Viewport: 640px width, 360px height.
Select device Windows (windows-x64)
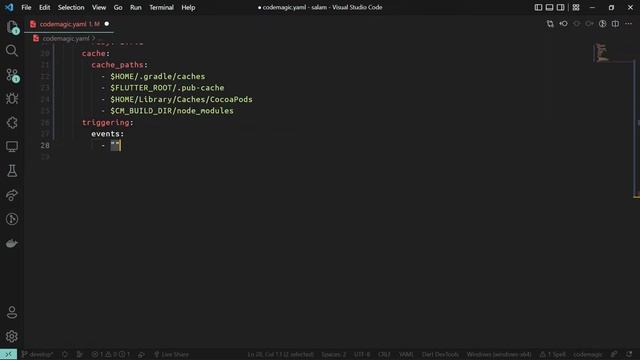(499, 354)
